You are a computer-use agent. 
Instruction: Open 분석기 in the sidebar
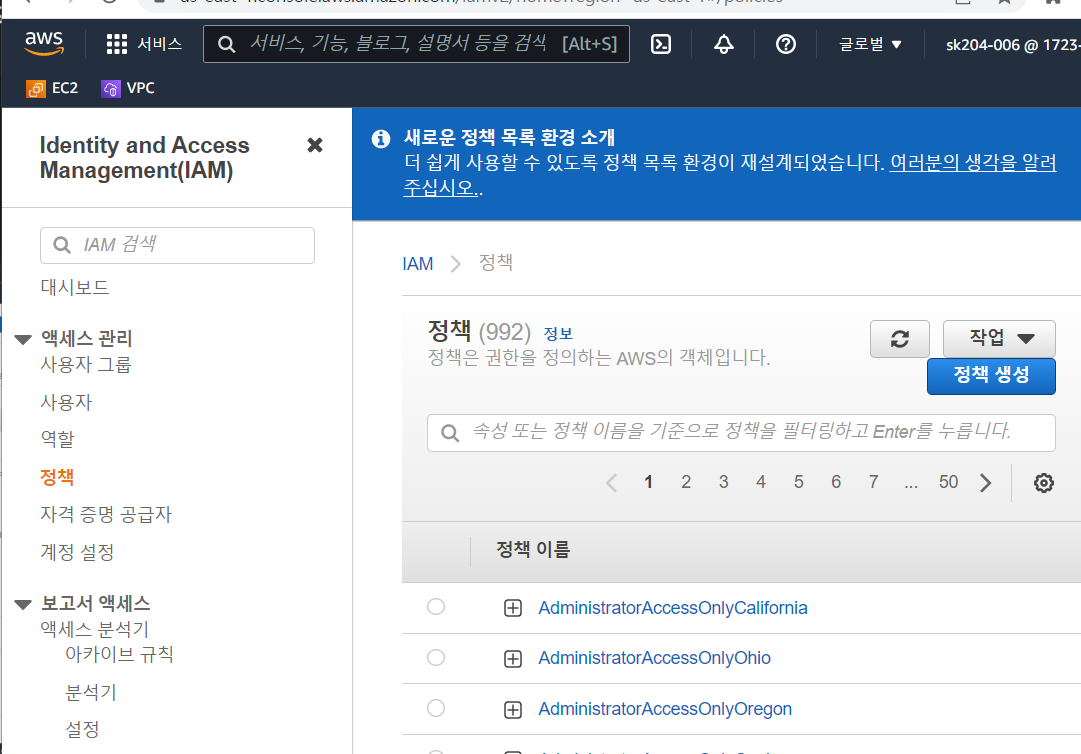click(x=90, y=691)
